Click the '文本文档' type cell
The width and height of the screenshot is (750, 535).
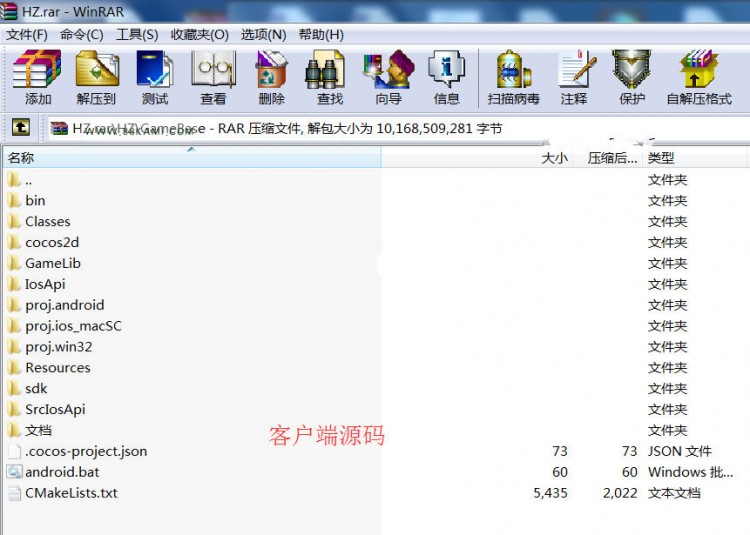674,493
